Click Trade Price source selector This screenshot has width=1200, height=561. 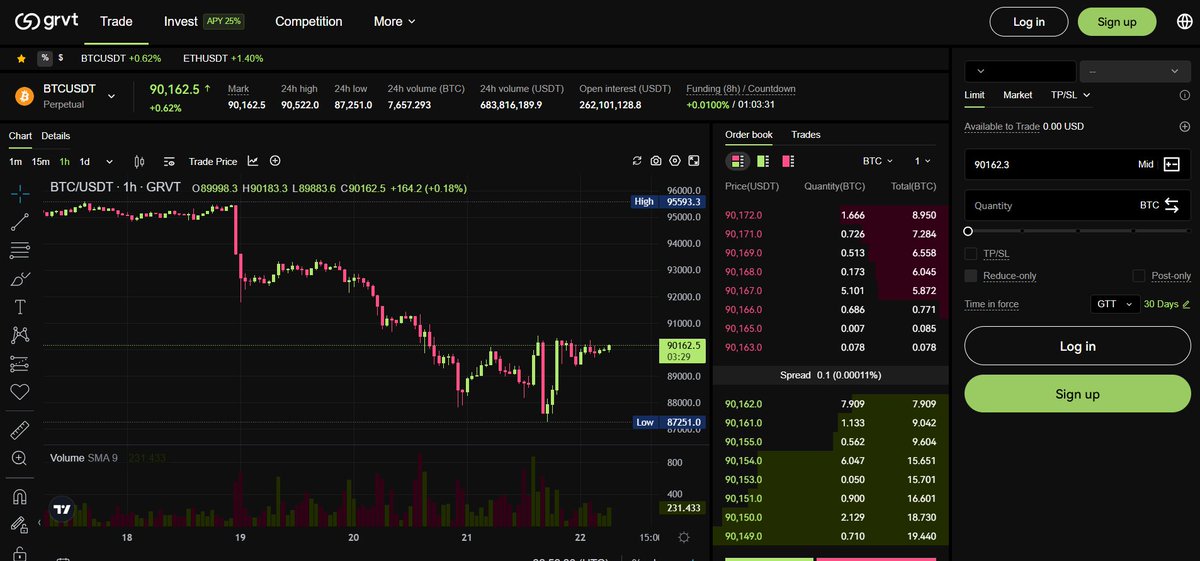click(213, 161)
